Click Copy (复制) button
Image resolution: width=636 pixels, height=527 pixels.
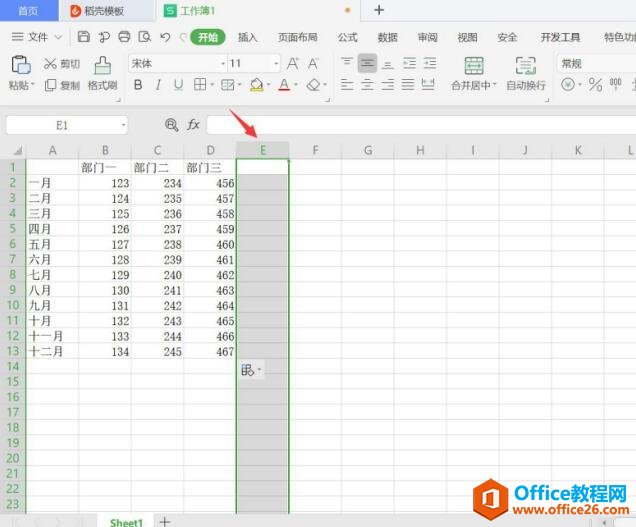[x=62, y=85]
